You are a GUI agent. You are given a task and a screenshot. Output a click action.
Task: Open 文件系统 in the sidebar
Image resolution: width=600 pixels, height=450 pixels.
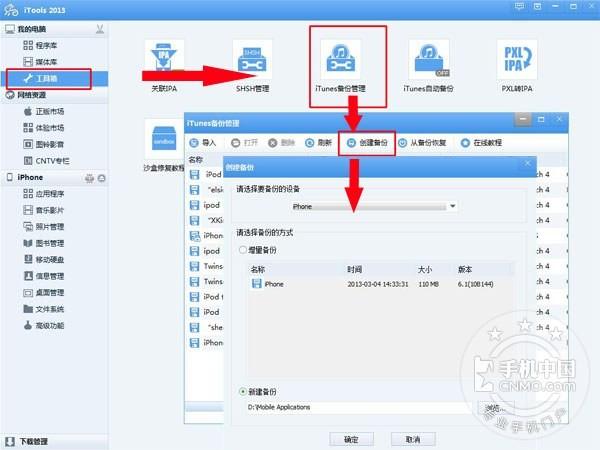pyautogui.click(x=44, y=309)
